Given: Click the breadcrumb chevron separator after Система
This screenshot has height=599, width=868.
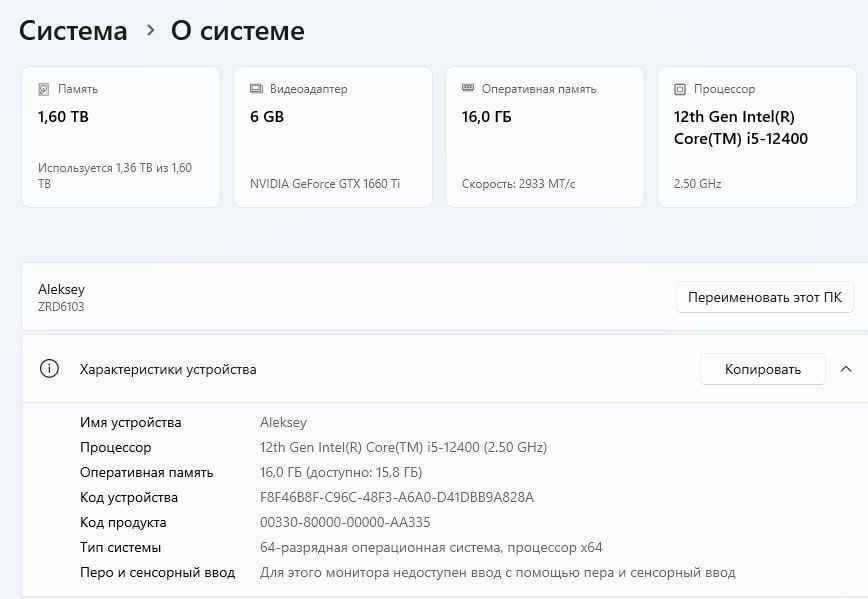Looking at the screenshot, I should (x=150, y=30).
